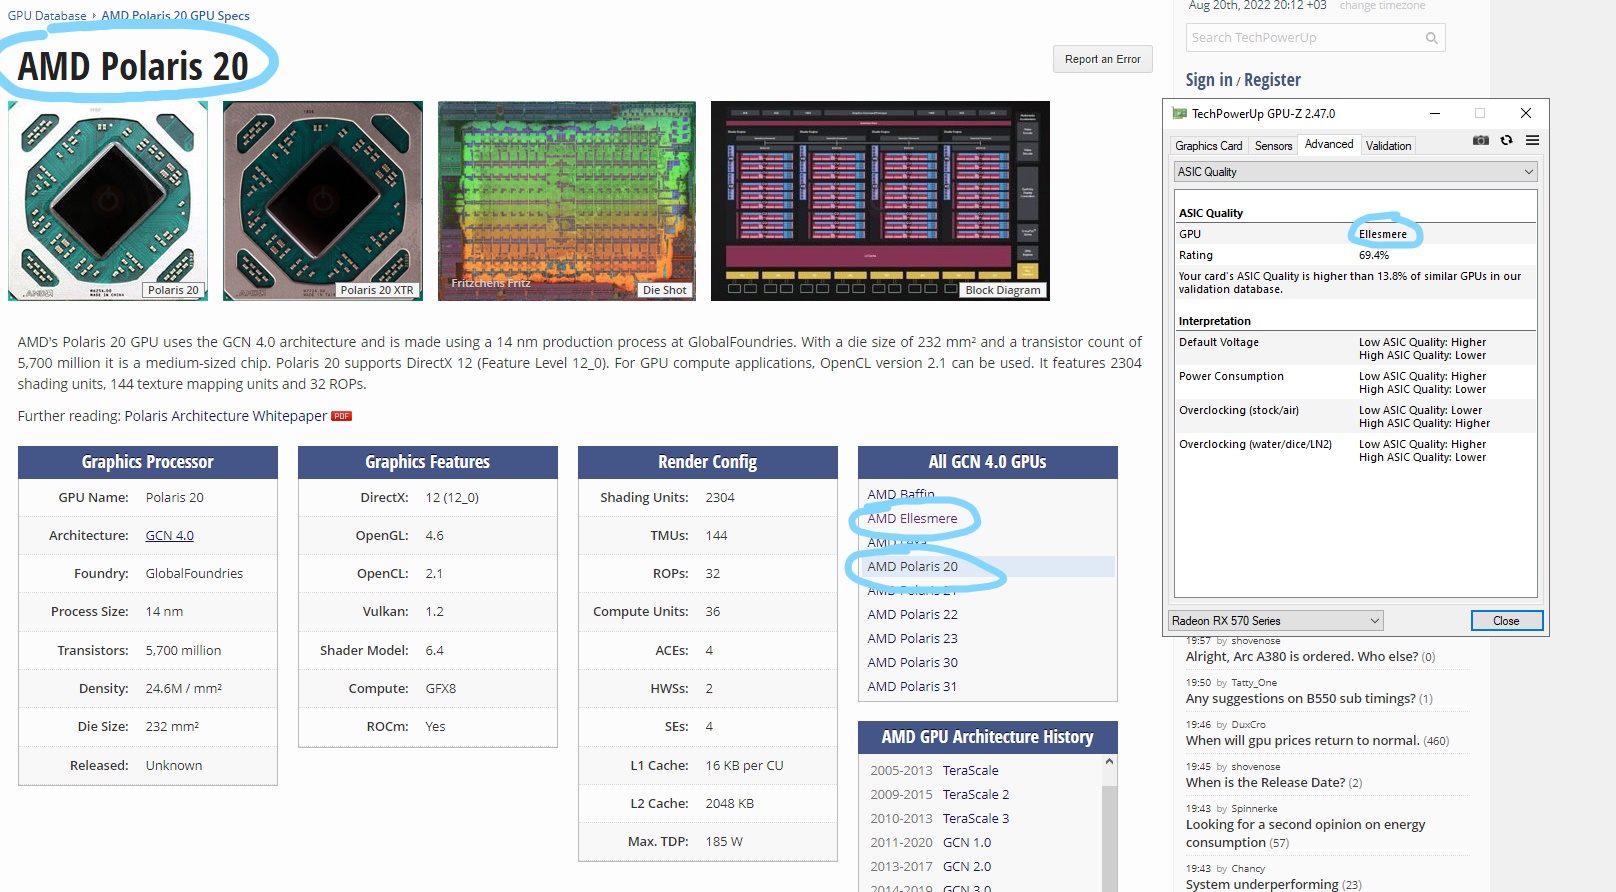Open the Die Shot thumbnail
Screen dimensions: 1616x892
point(567,200)
